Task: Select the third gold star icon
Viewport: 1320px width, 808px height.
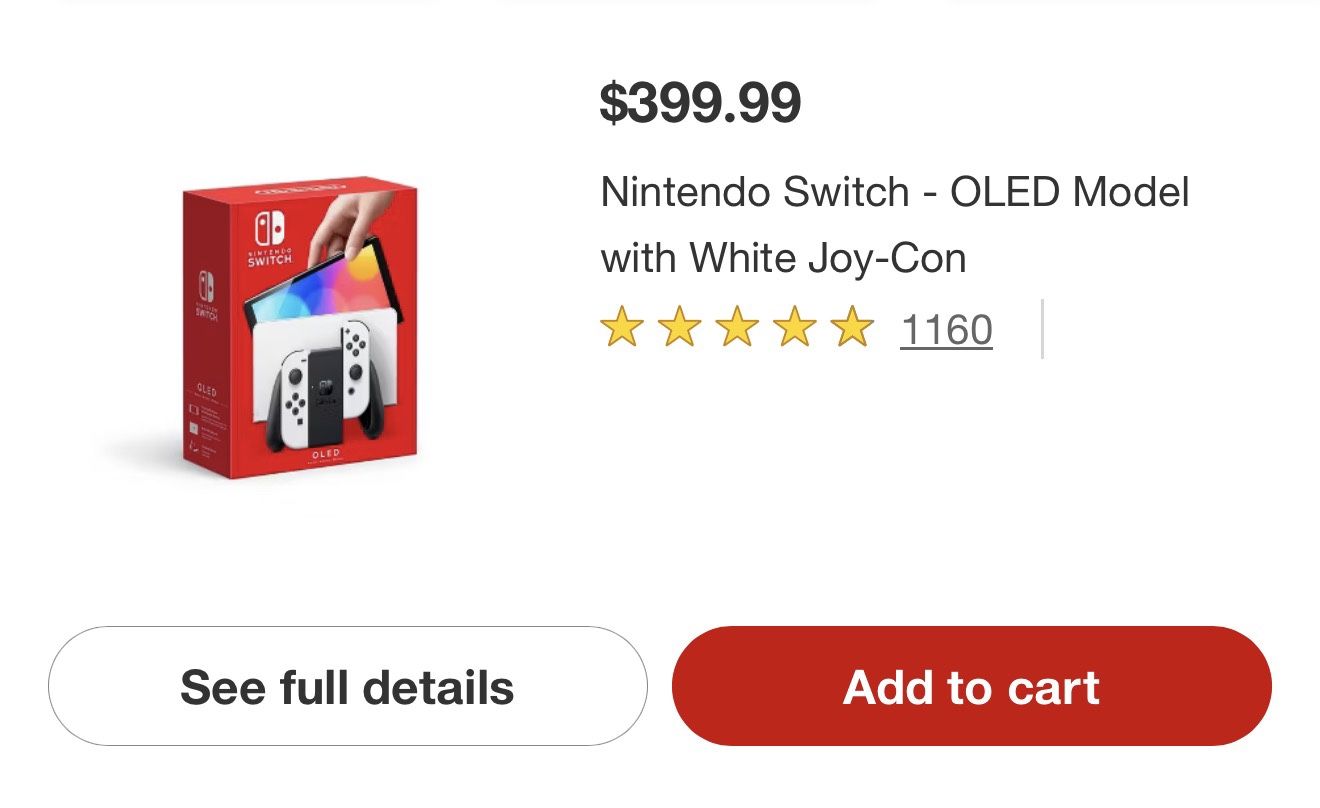Action: [736, 328]
